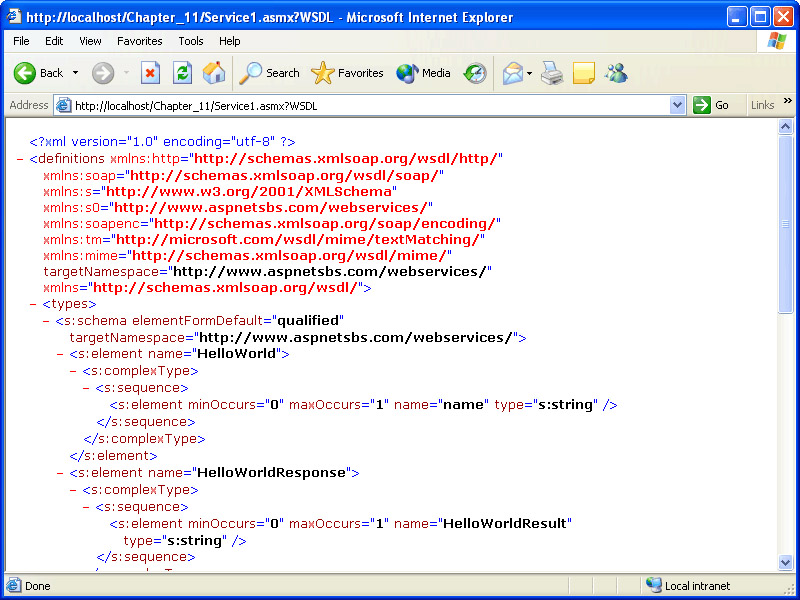The height and width of the screenshot is (600, 800).
Task: Open the Tools menu
Action: point(190,41)
